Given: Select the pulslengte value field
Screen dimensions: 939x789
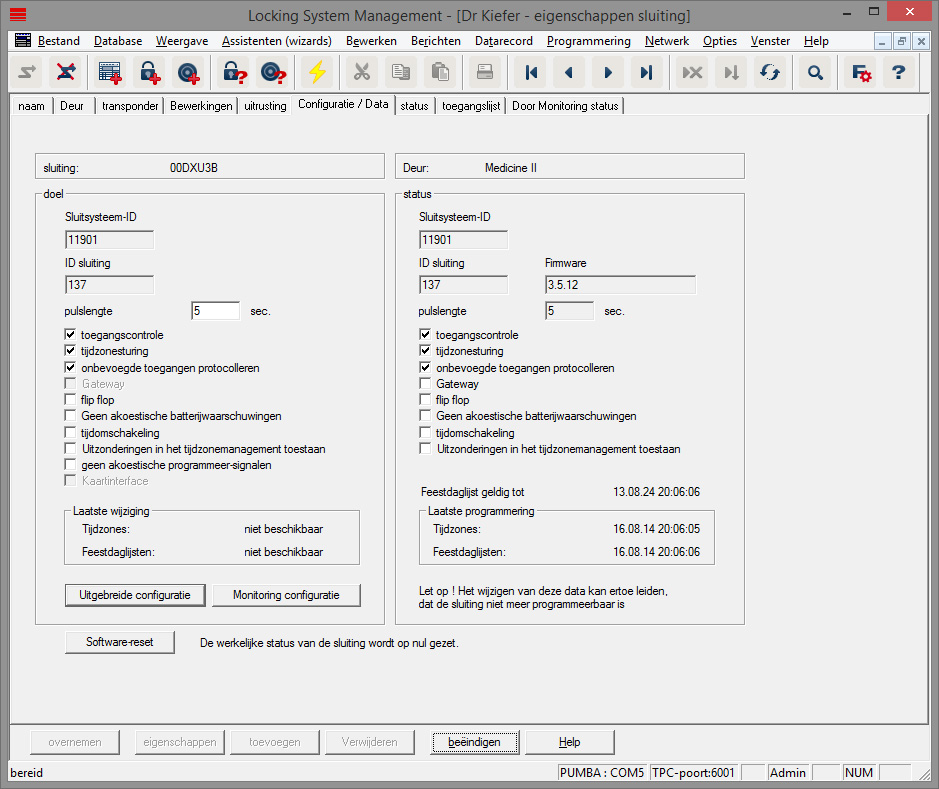Looking at the screenshot, I should tap(215, 310).
